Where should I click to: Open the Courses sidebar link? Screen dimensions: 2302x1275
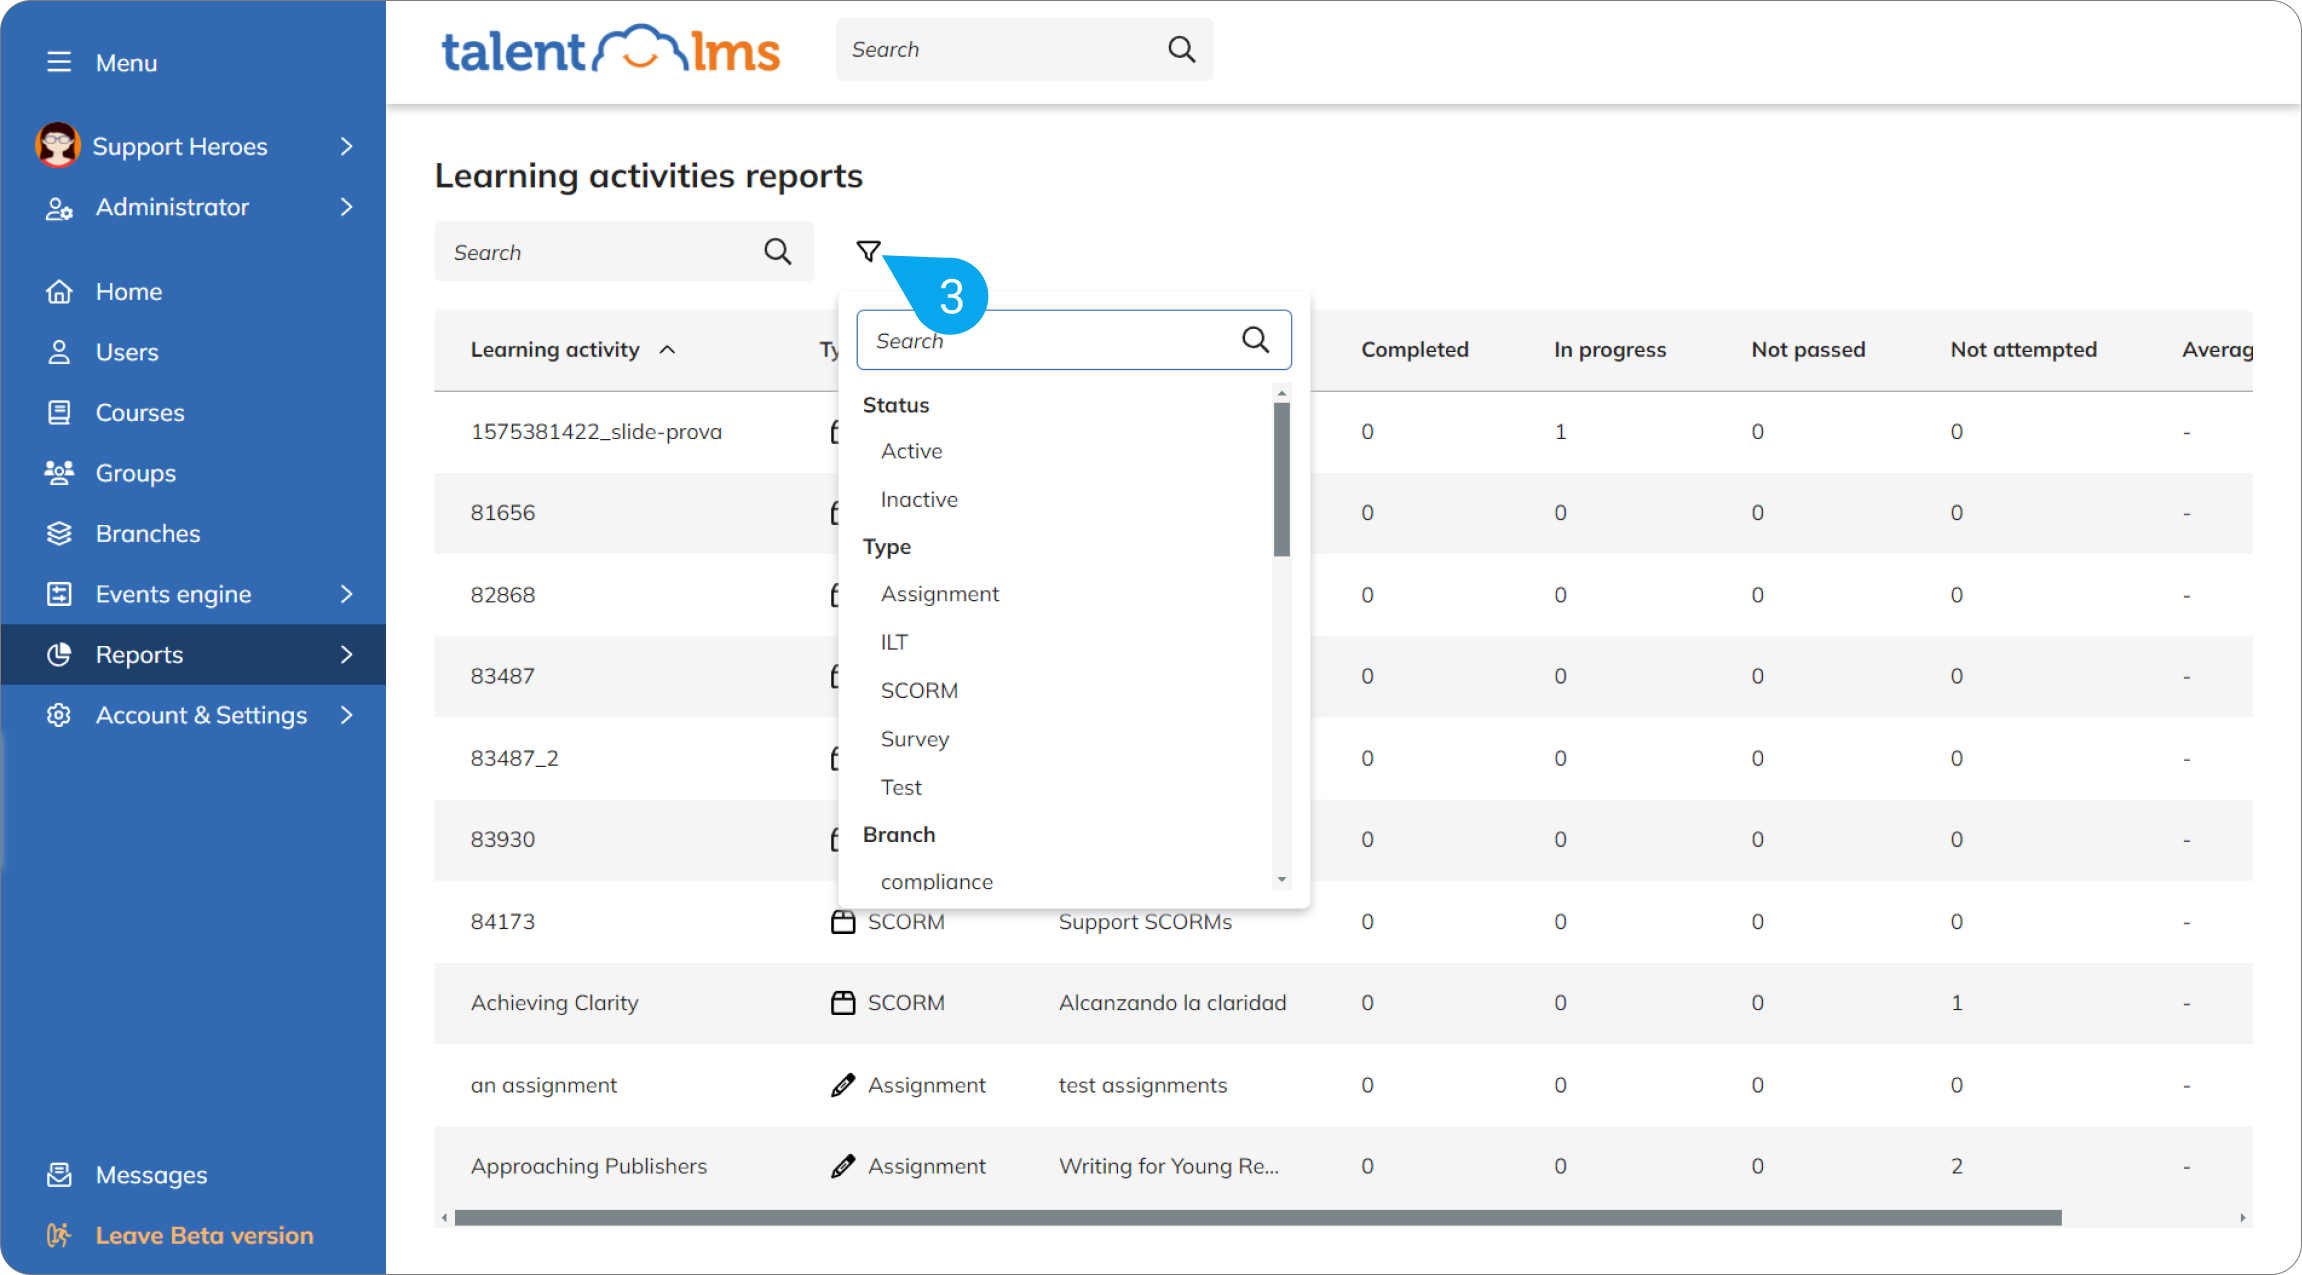140,413
